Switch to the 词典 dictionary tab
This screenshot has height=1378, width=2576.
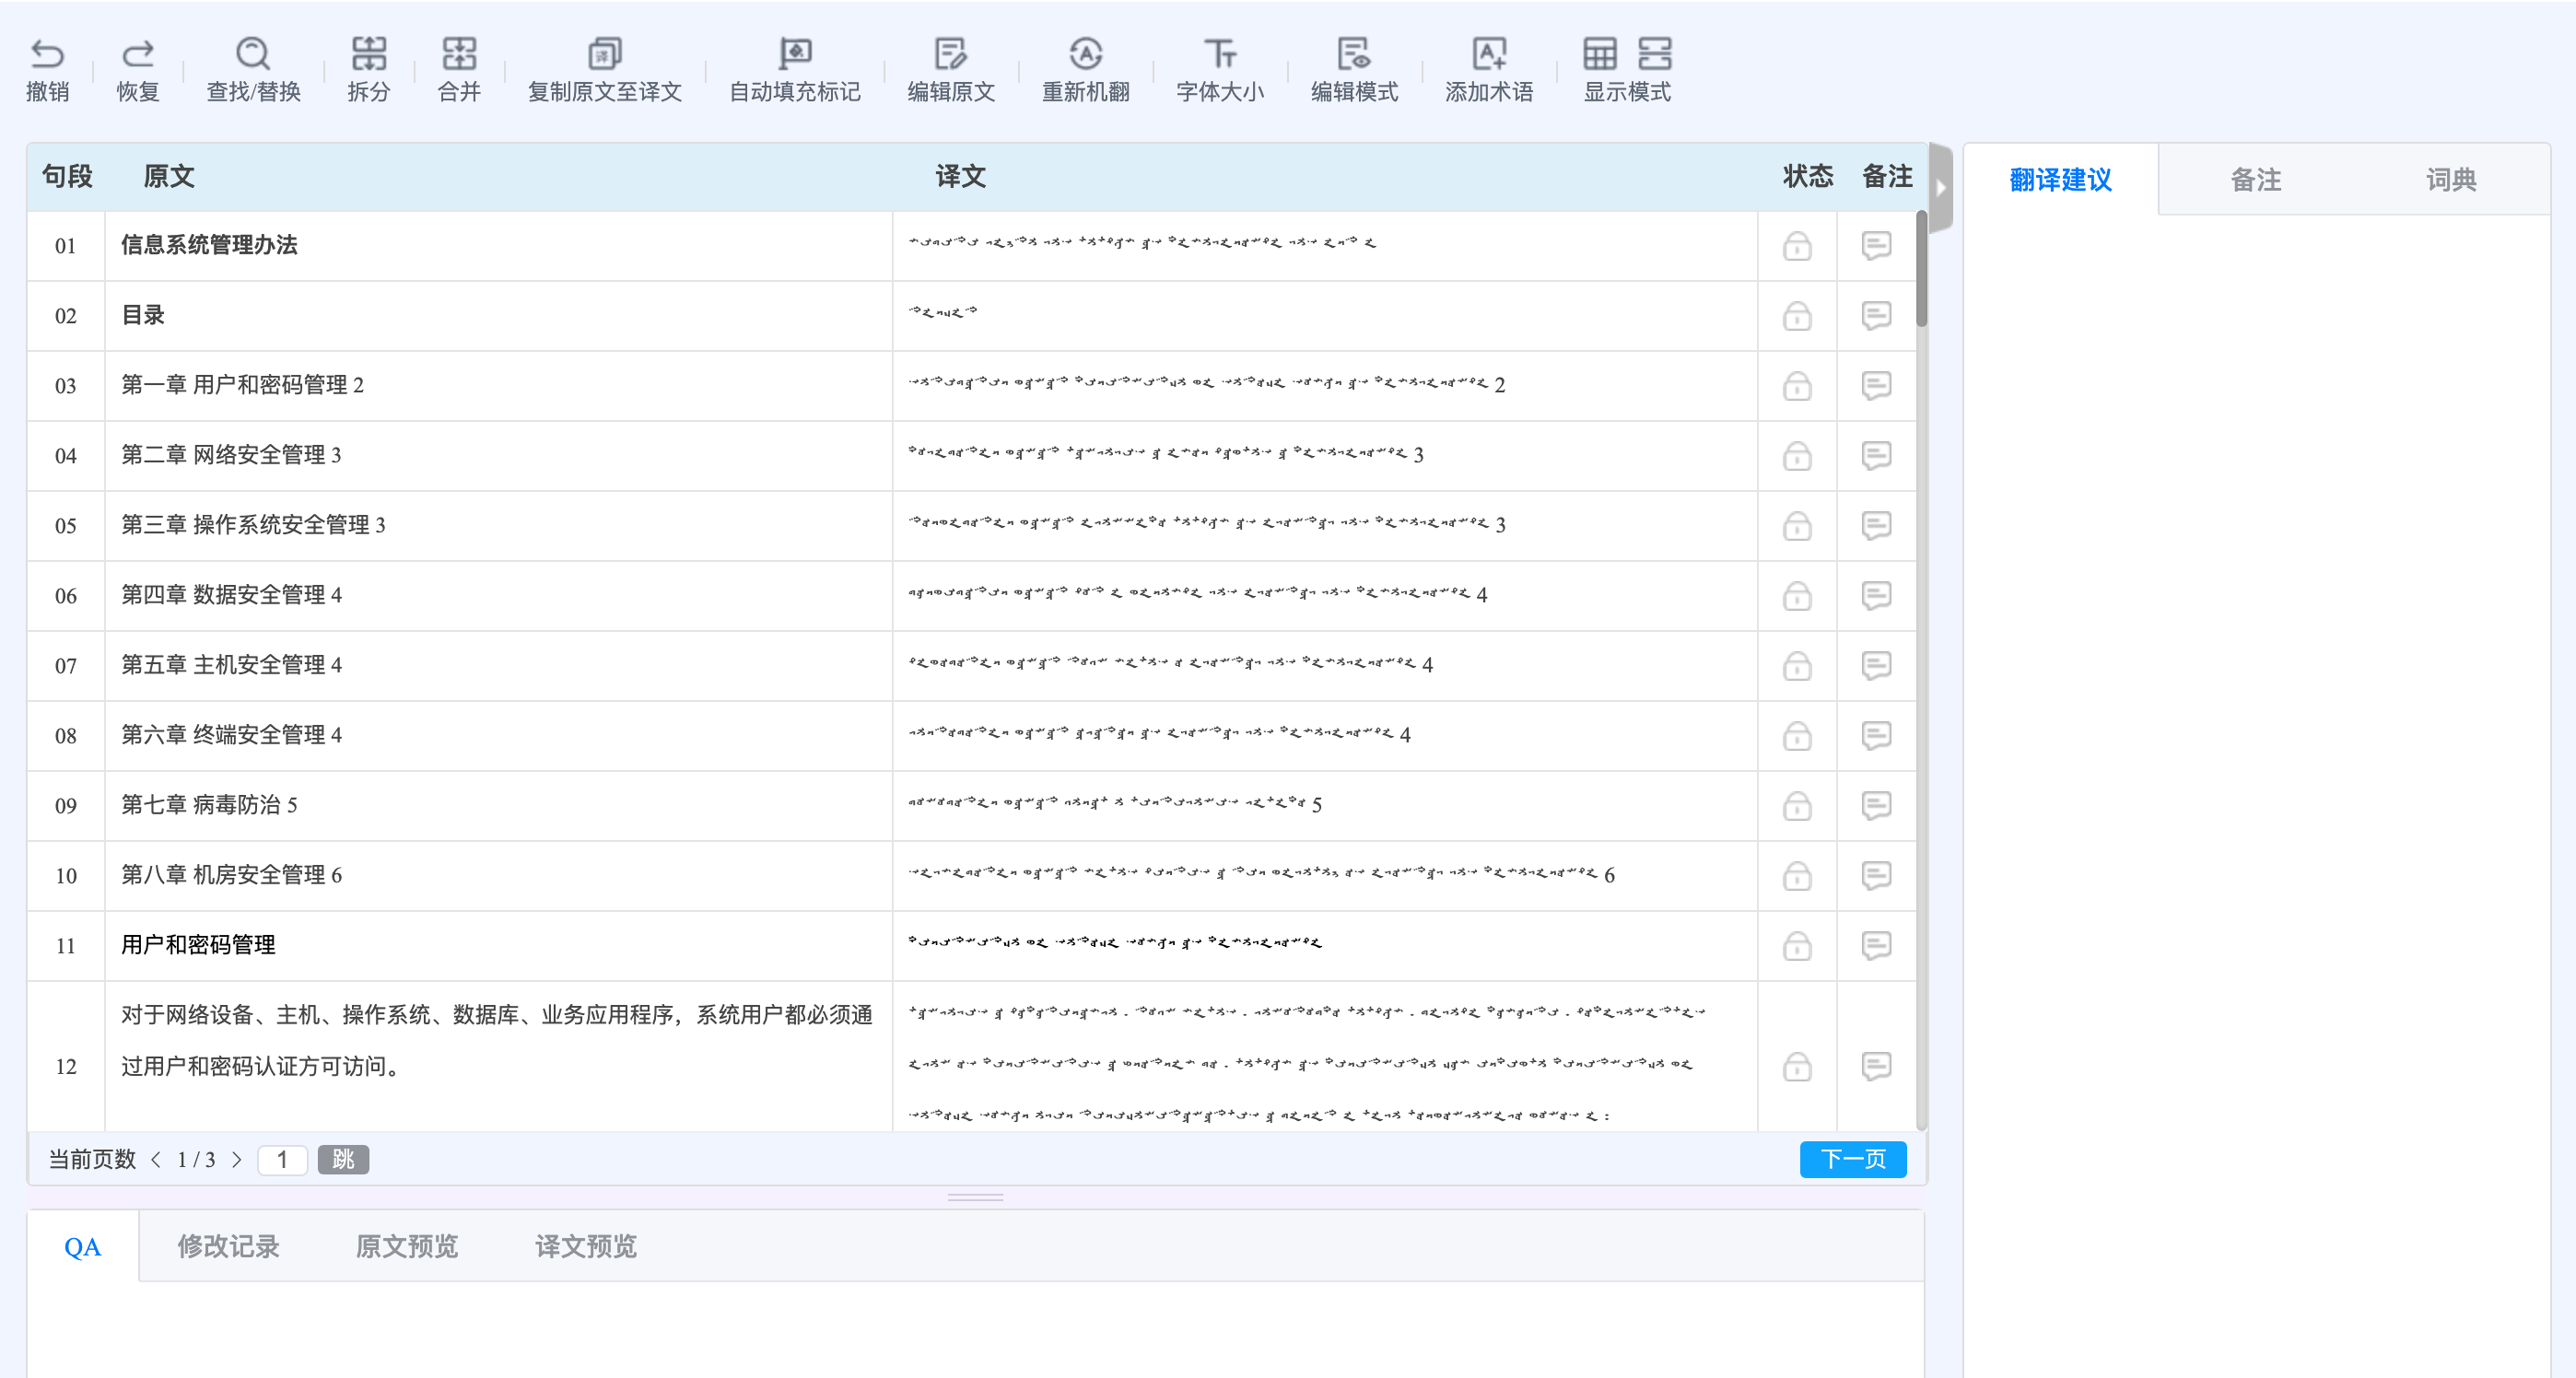[2450, 180]
